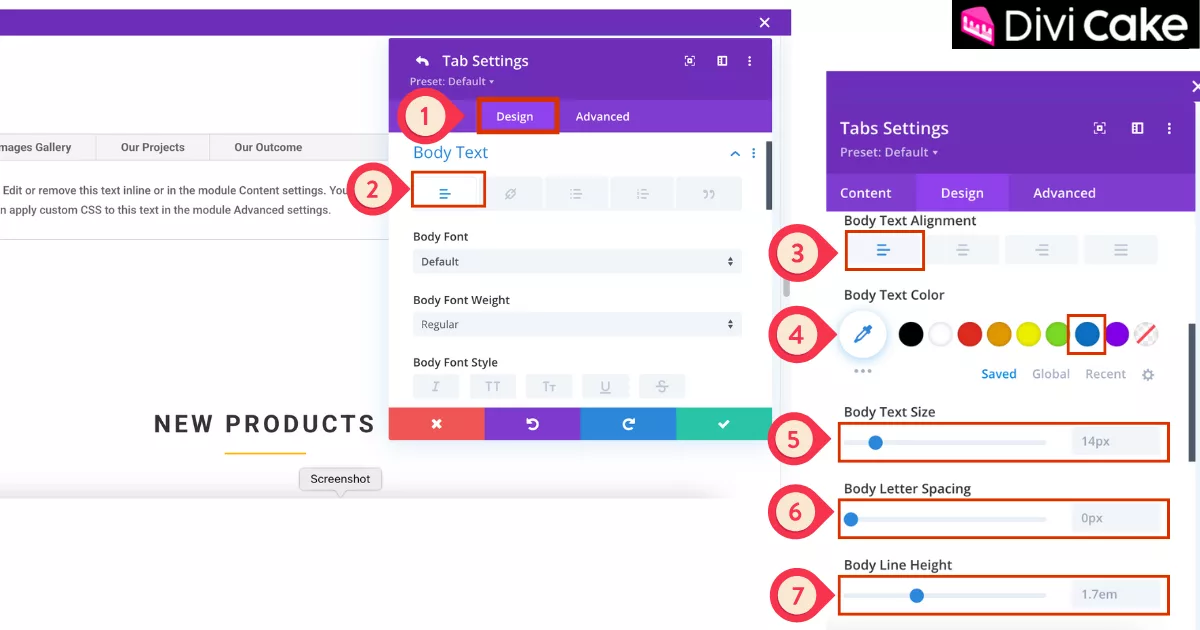This screenshot has width=1200, height=630.
Task: Switch to Design tab in Tabs Settings
Action: click(962, 193)
